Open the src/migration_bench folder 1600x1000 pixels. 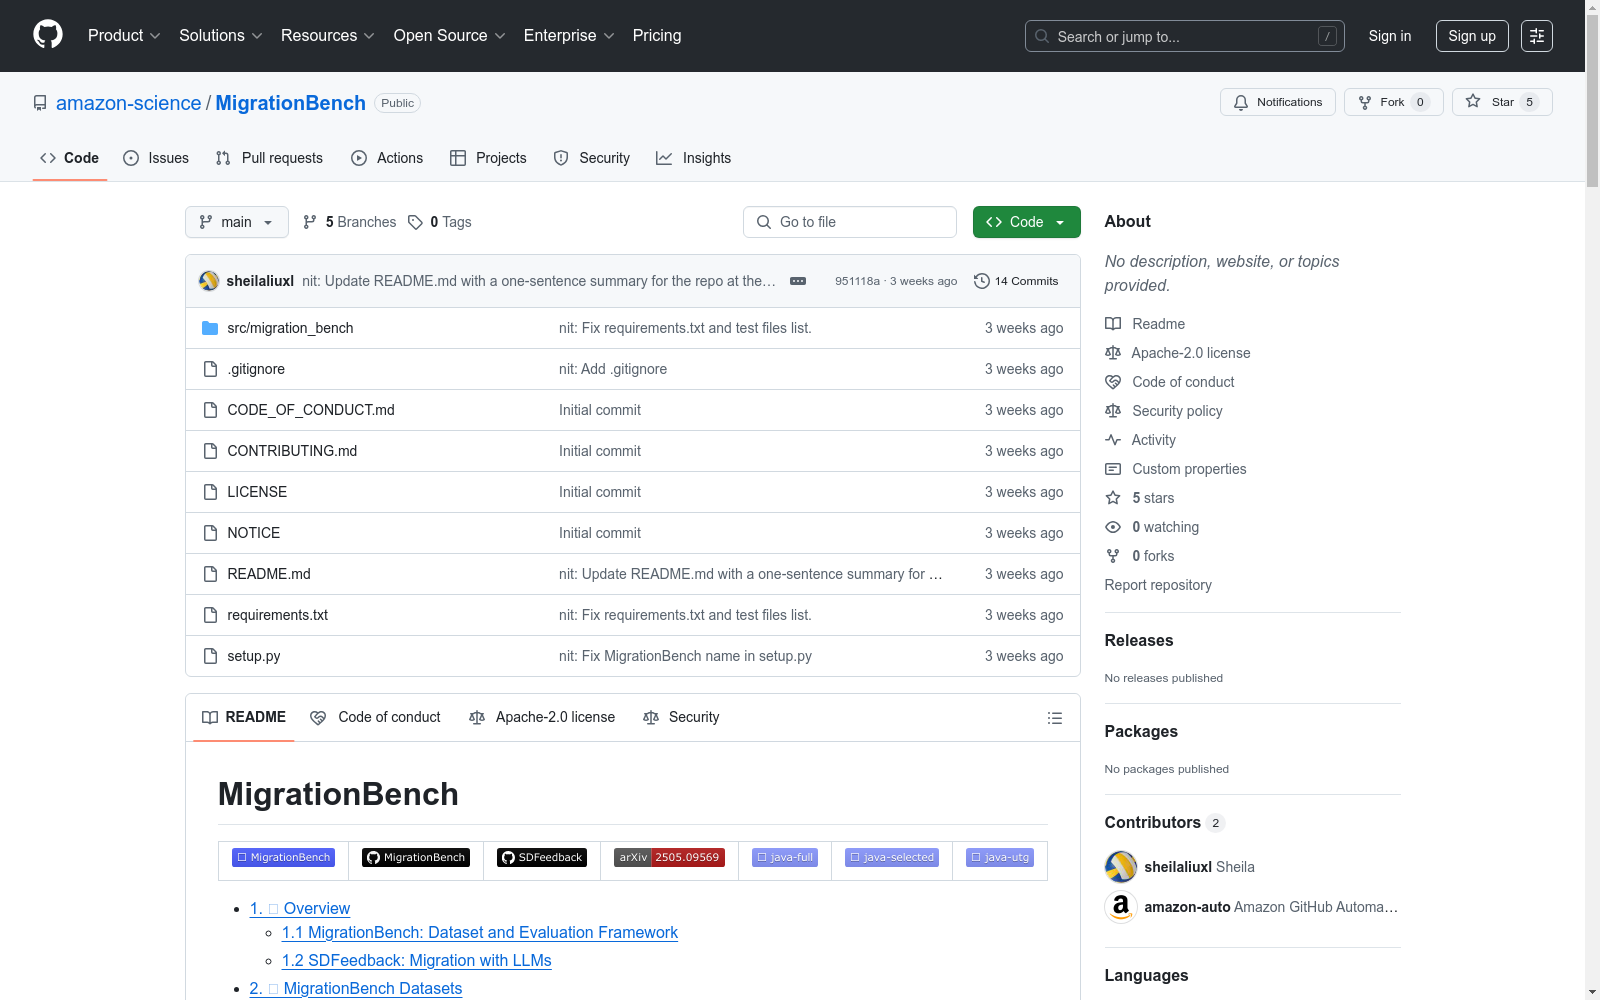click(290, 328)
